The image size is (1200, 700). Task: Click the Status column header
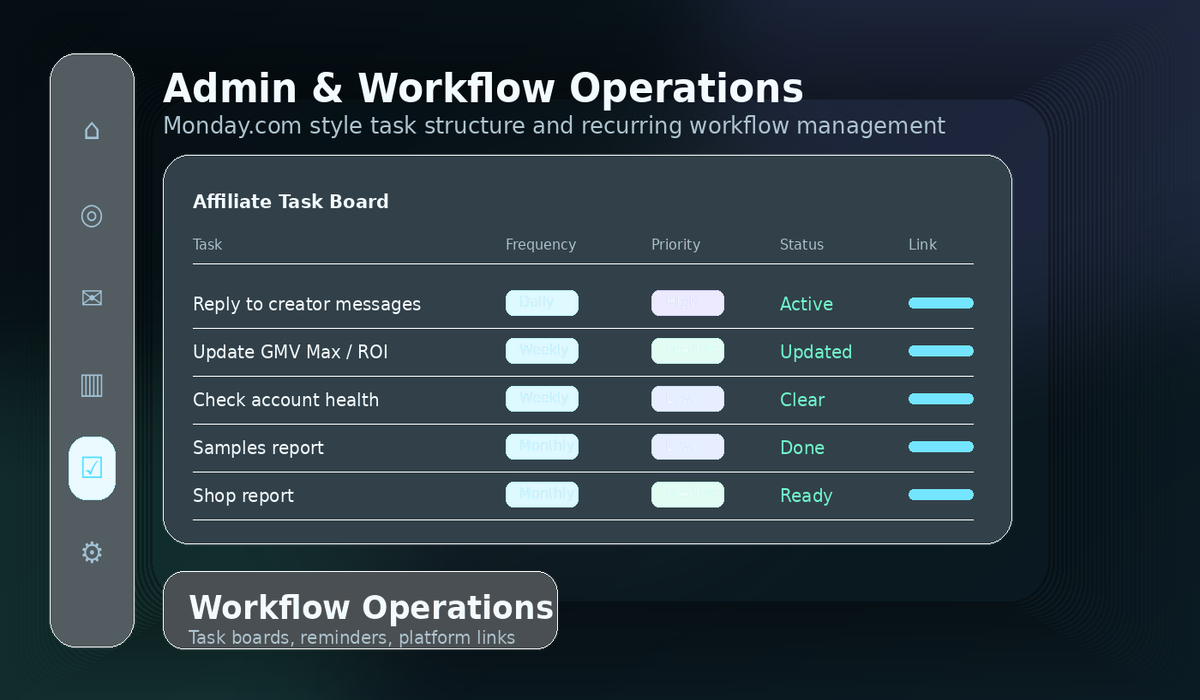[802, 244]
